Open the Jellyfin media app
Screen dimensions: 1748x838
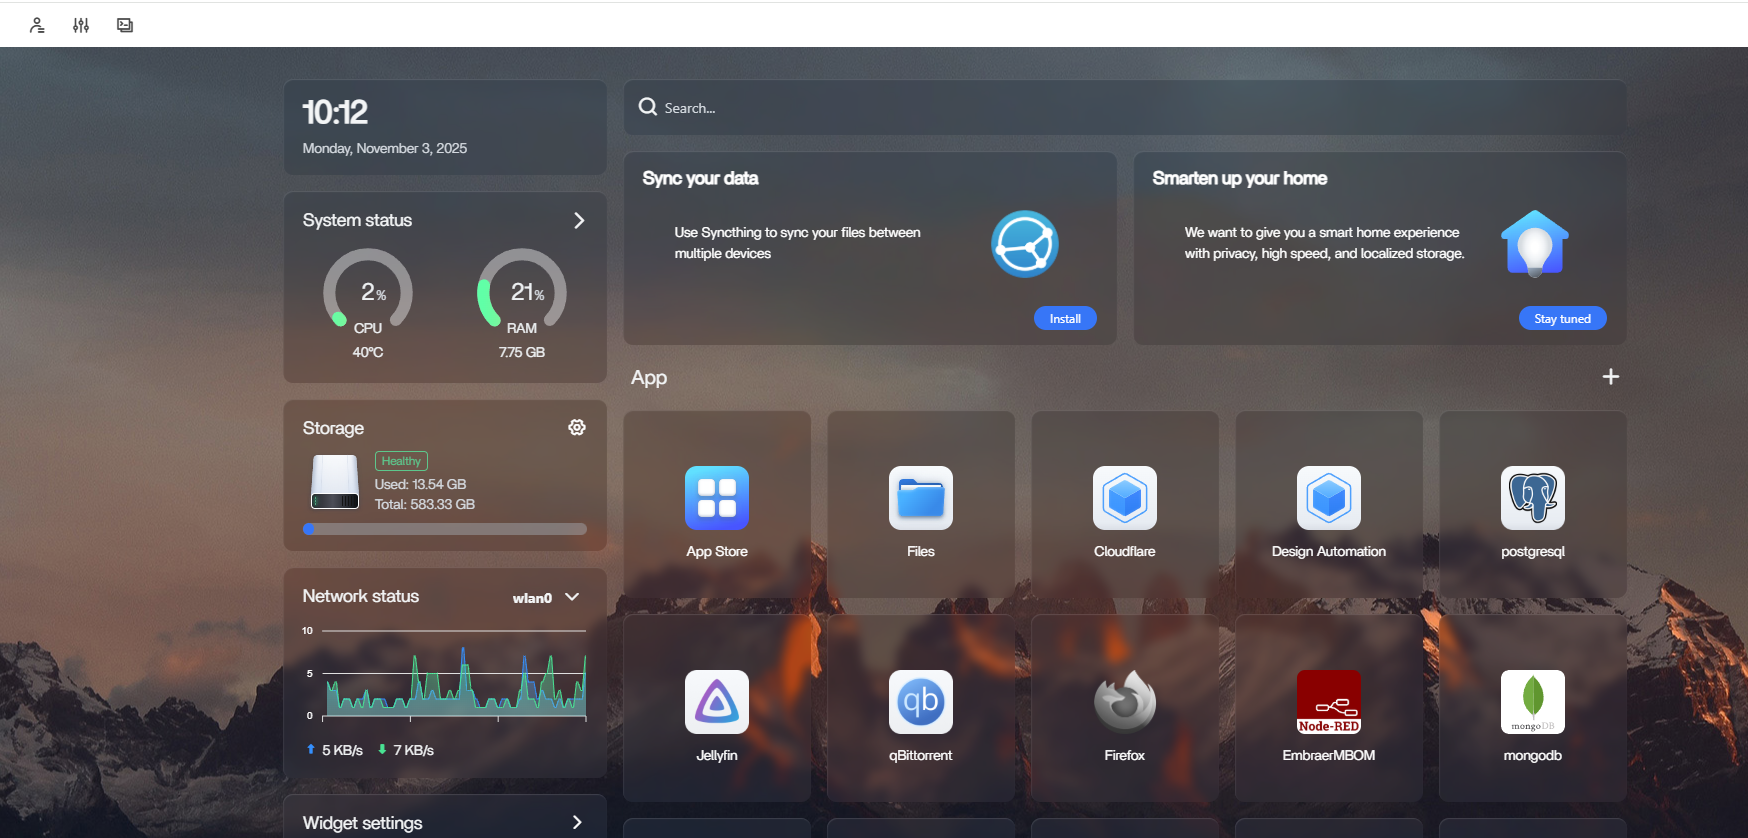point(716,702)
